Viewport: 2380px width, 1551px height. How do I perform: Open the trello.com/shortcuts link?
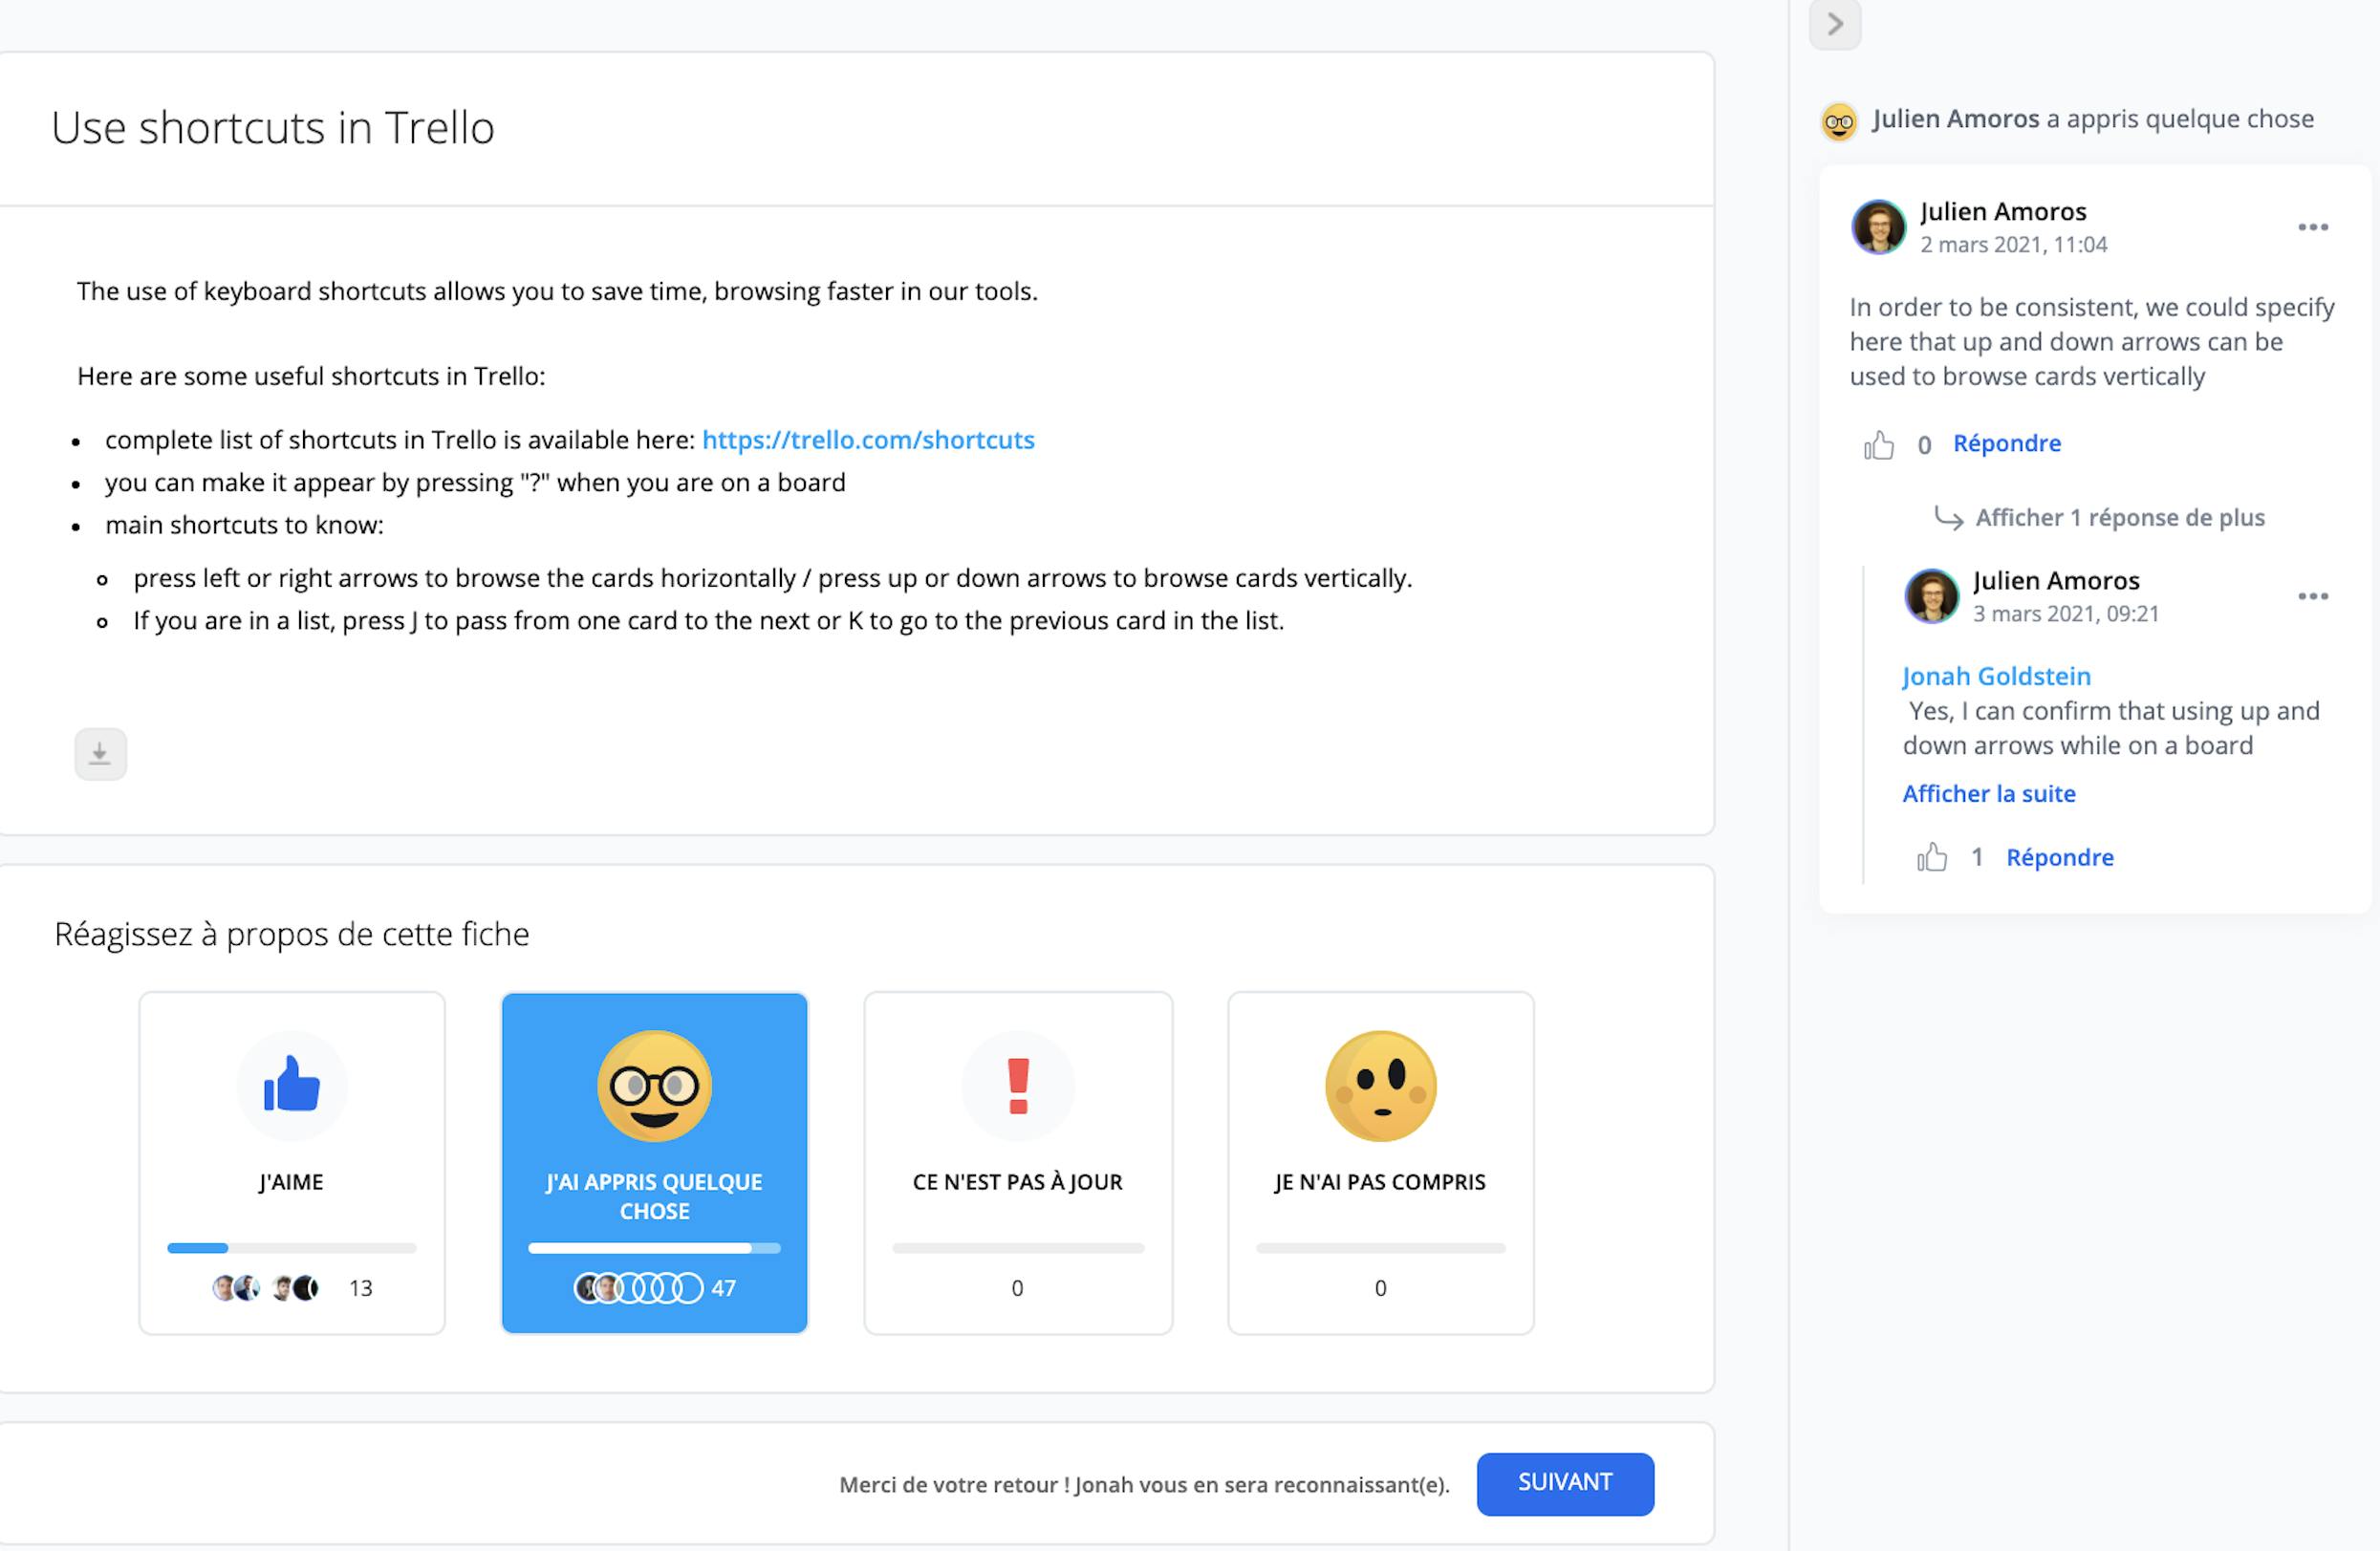click(868, 440)
